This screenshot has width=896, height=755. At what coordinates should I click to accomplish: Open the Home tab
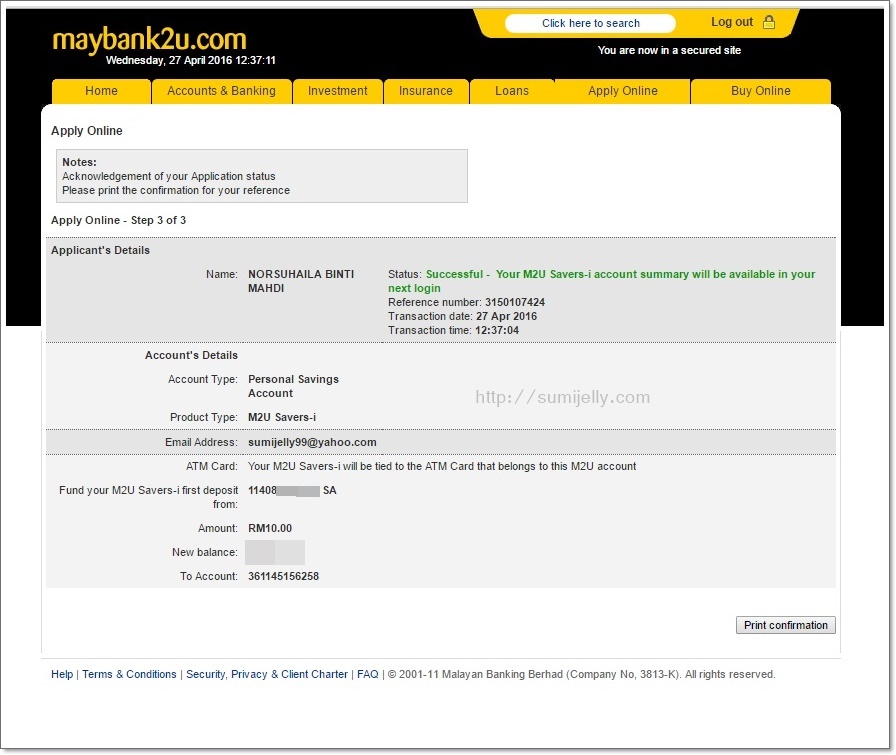[x=101, y=91]
